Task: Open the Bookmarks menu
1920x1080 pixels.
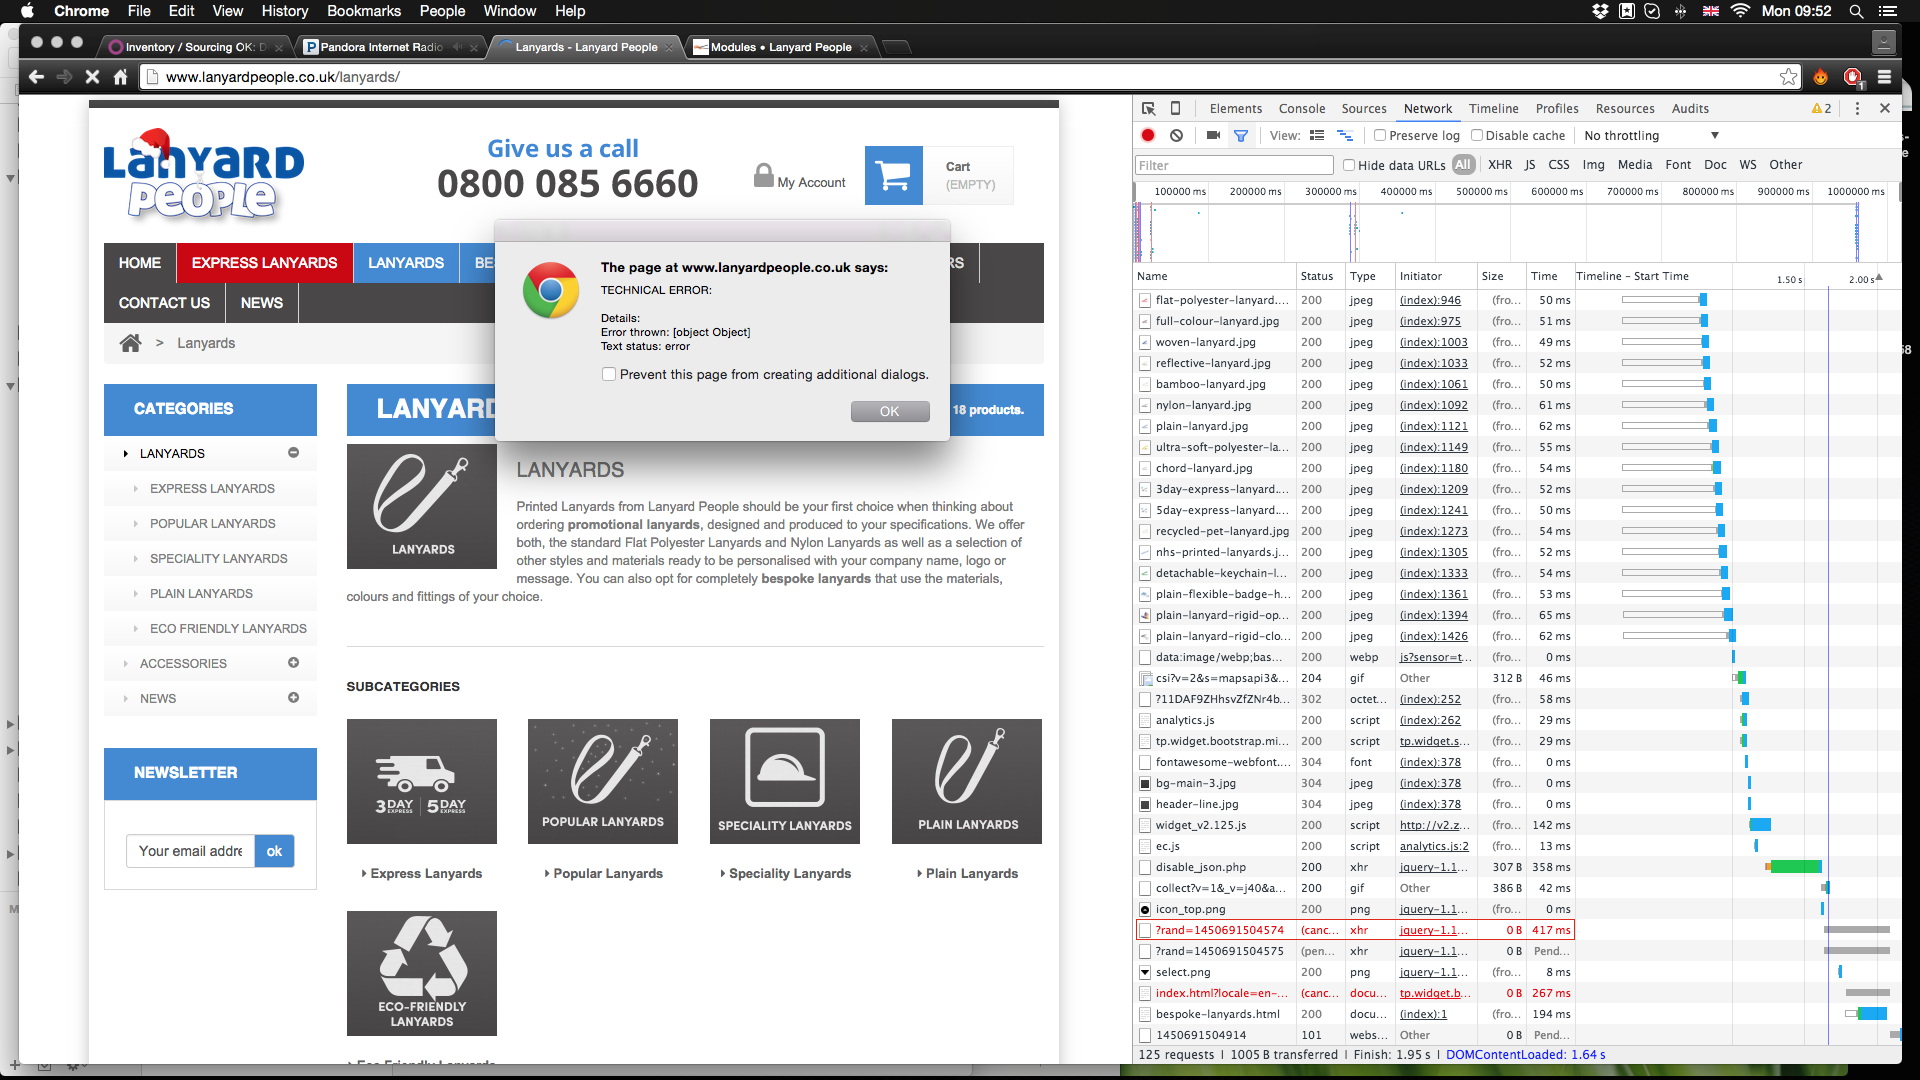Action: coord(363,11)
